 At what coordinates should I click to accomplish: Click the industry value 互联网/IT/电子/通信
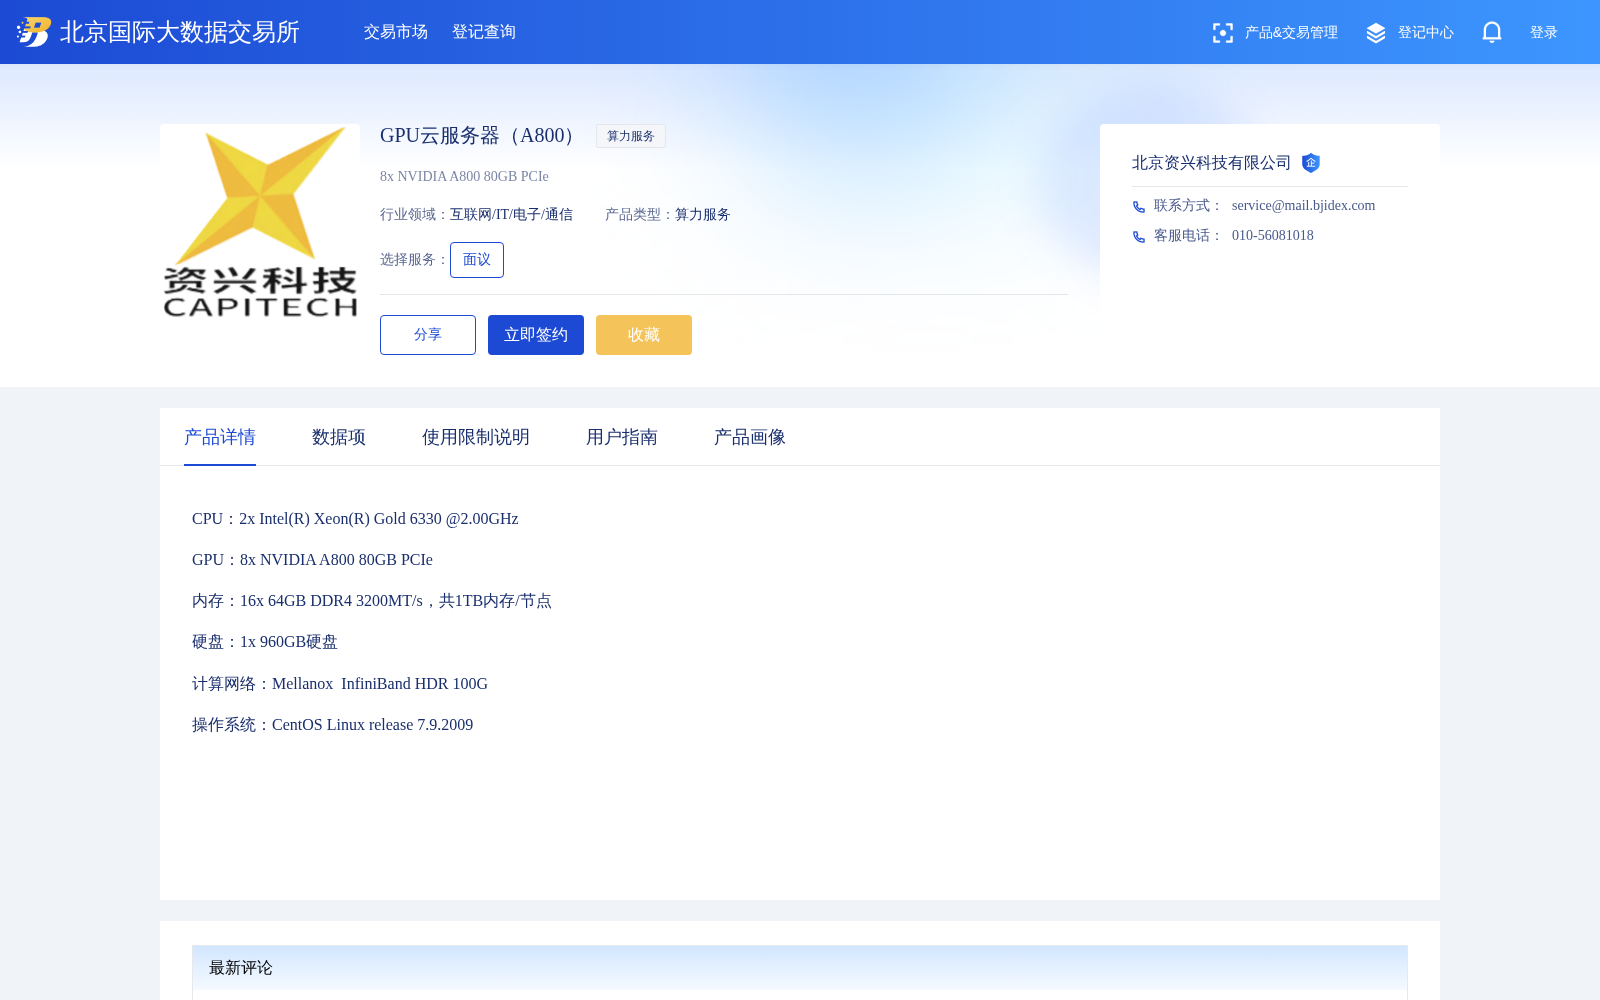pos(511,214)
